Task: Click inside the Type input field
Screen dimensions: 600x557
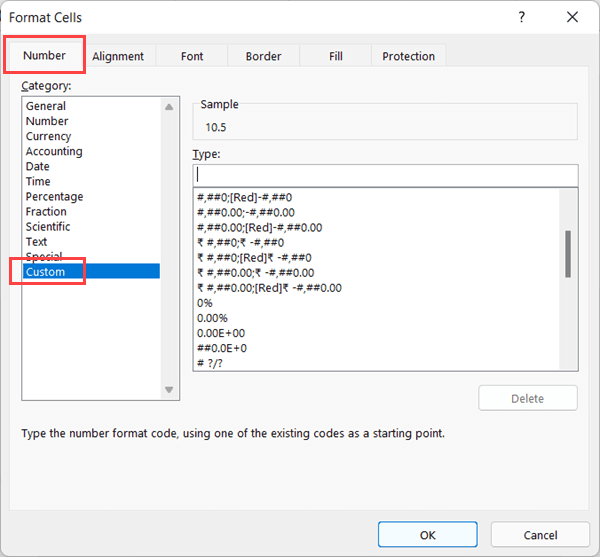Action: pos(385,175)
